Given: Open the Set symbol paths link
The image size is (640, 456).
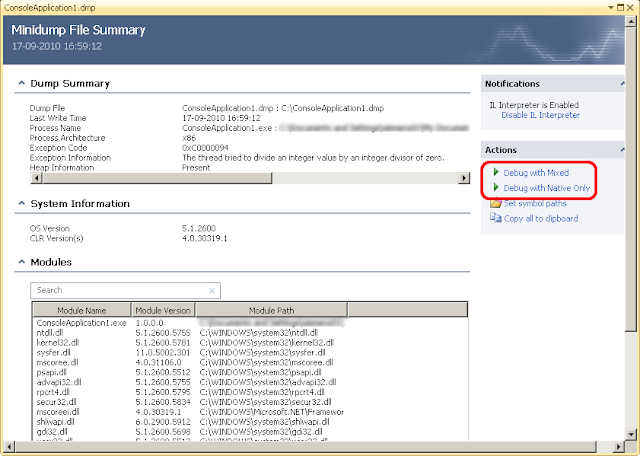Looking at the screenshot, I should pyautogui.click(x=535, y=203).
